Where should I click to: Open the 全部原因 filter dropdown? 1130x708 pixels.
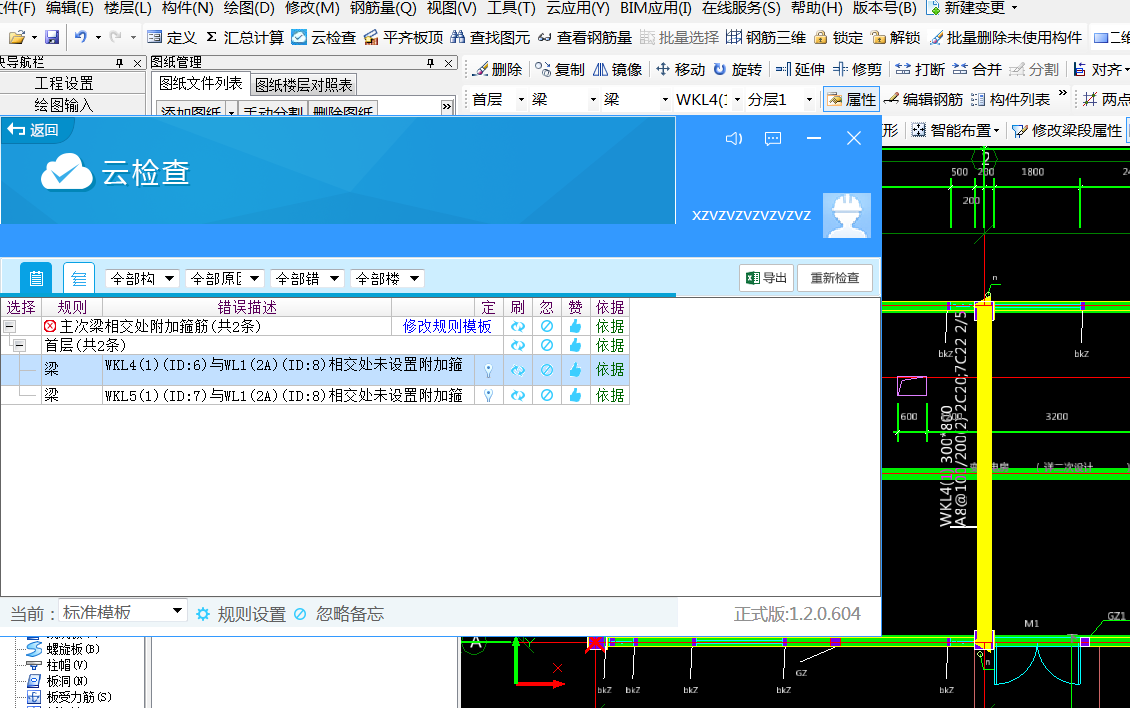225,278
